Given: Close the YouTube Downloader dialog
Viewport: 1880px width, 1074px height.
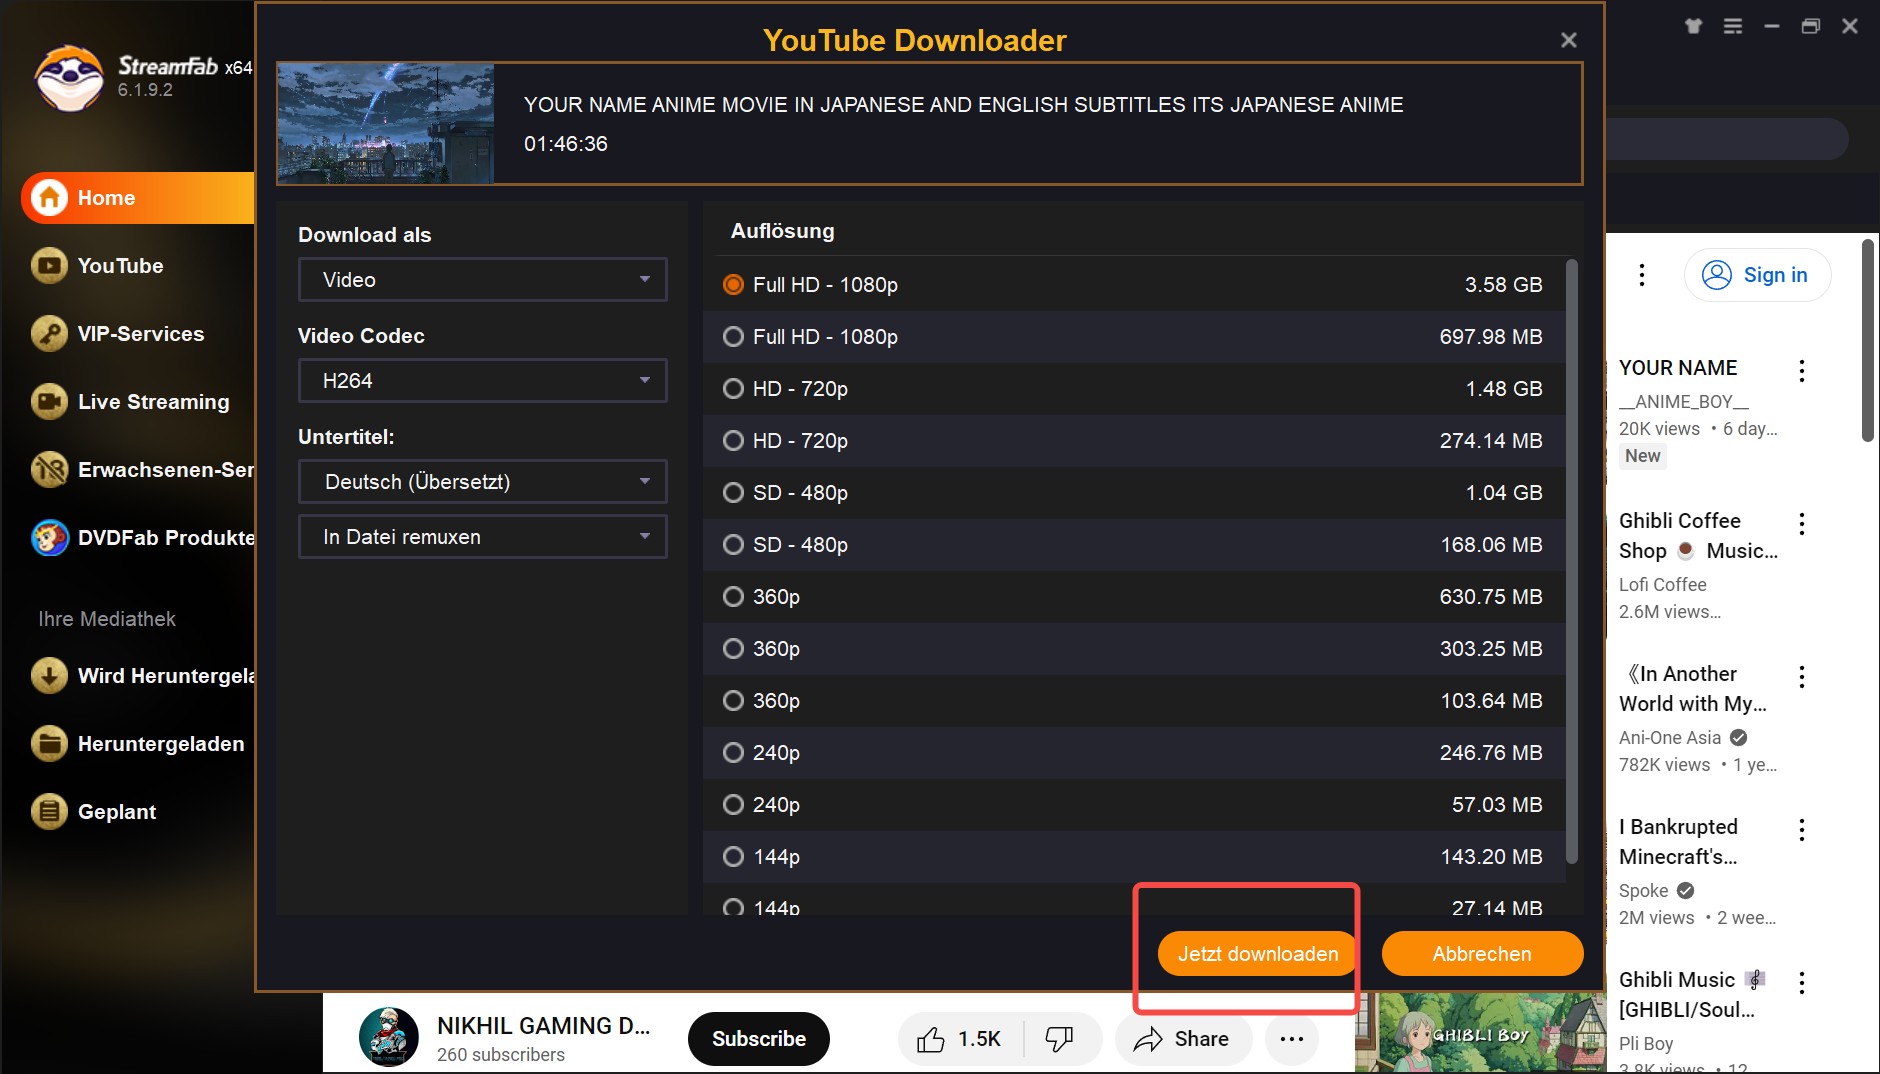Looking at the screenshot, I should 1568,40.
